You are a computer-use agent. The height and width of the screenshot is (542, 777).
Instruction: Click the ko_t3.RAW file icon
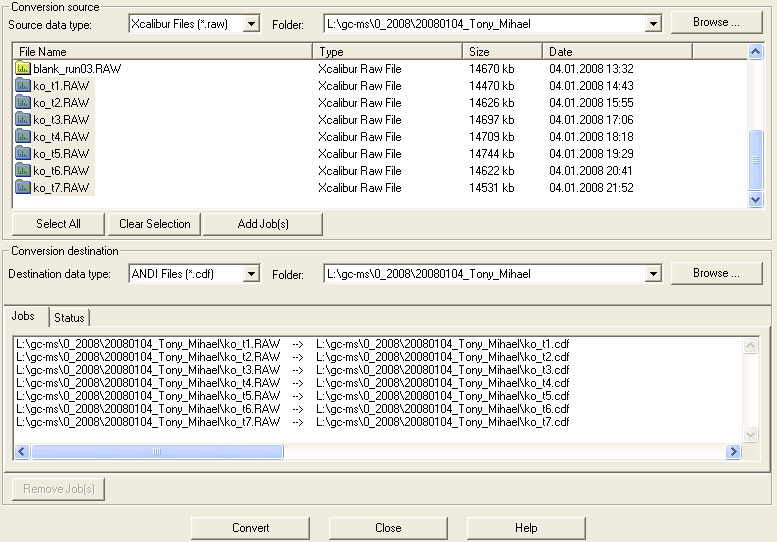click(x=23, y=119)
